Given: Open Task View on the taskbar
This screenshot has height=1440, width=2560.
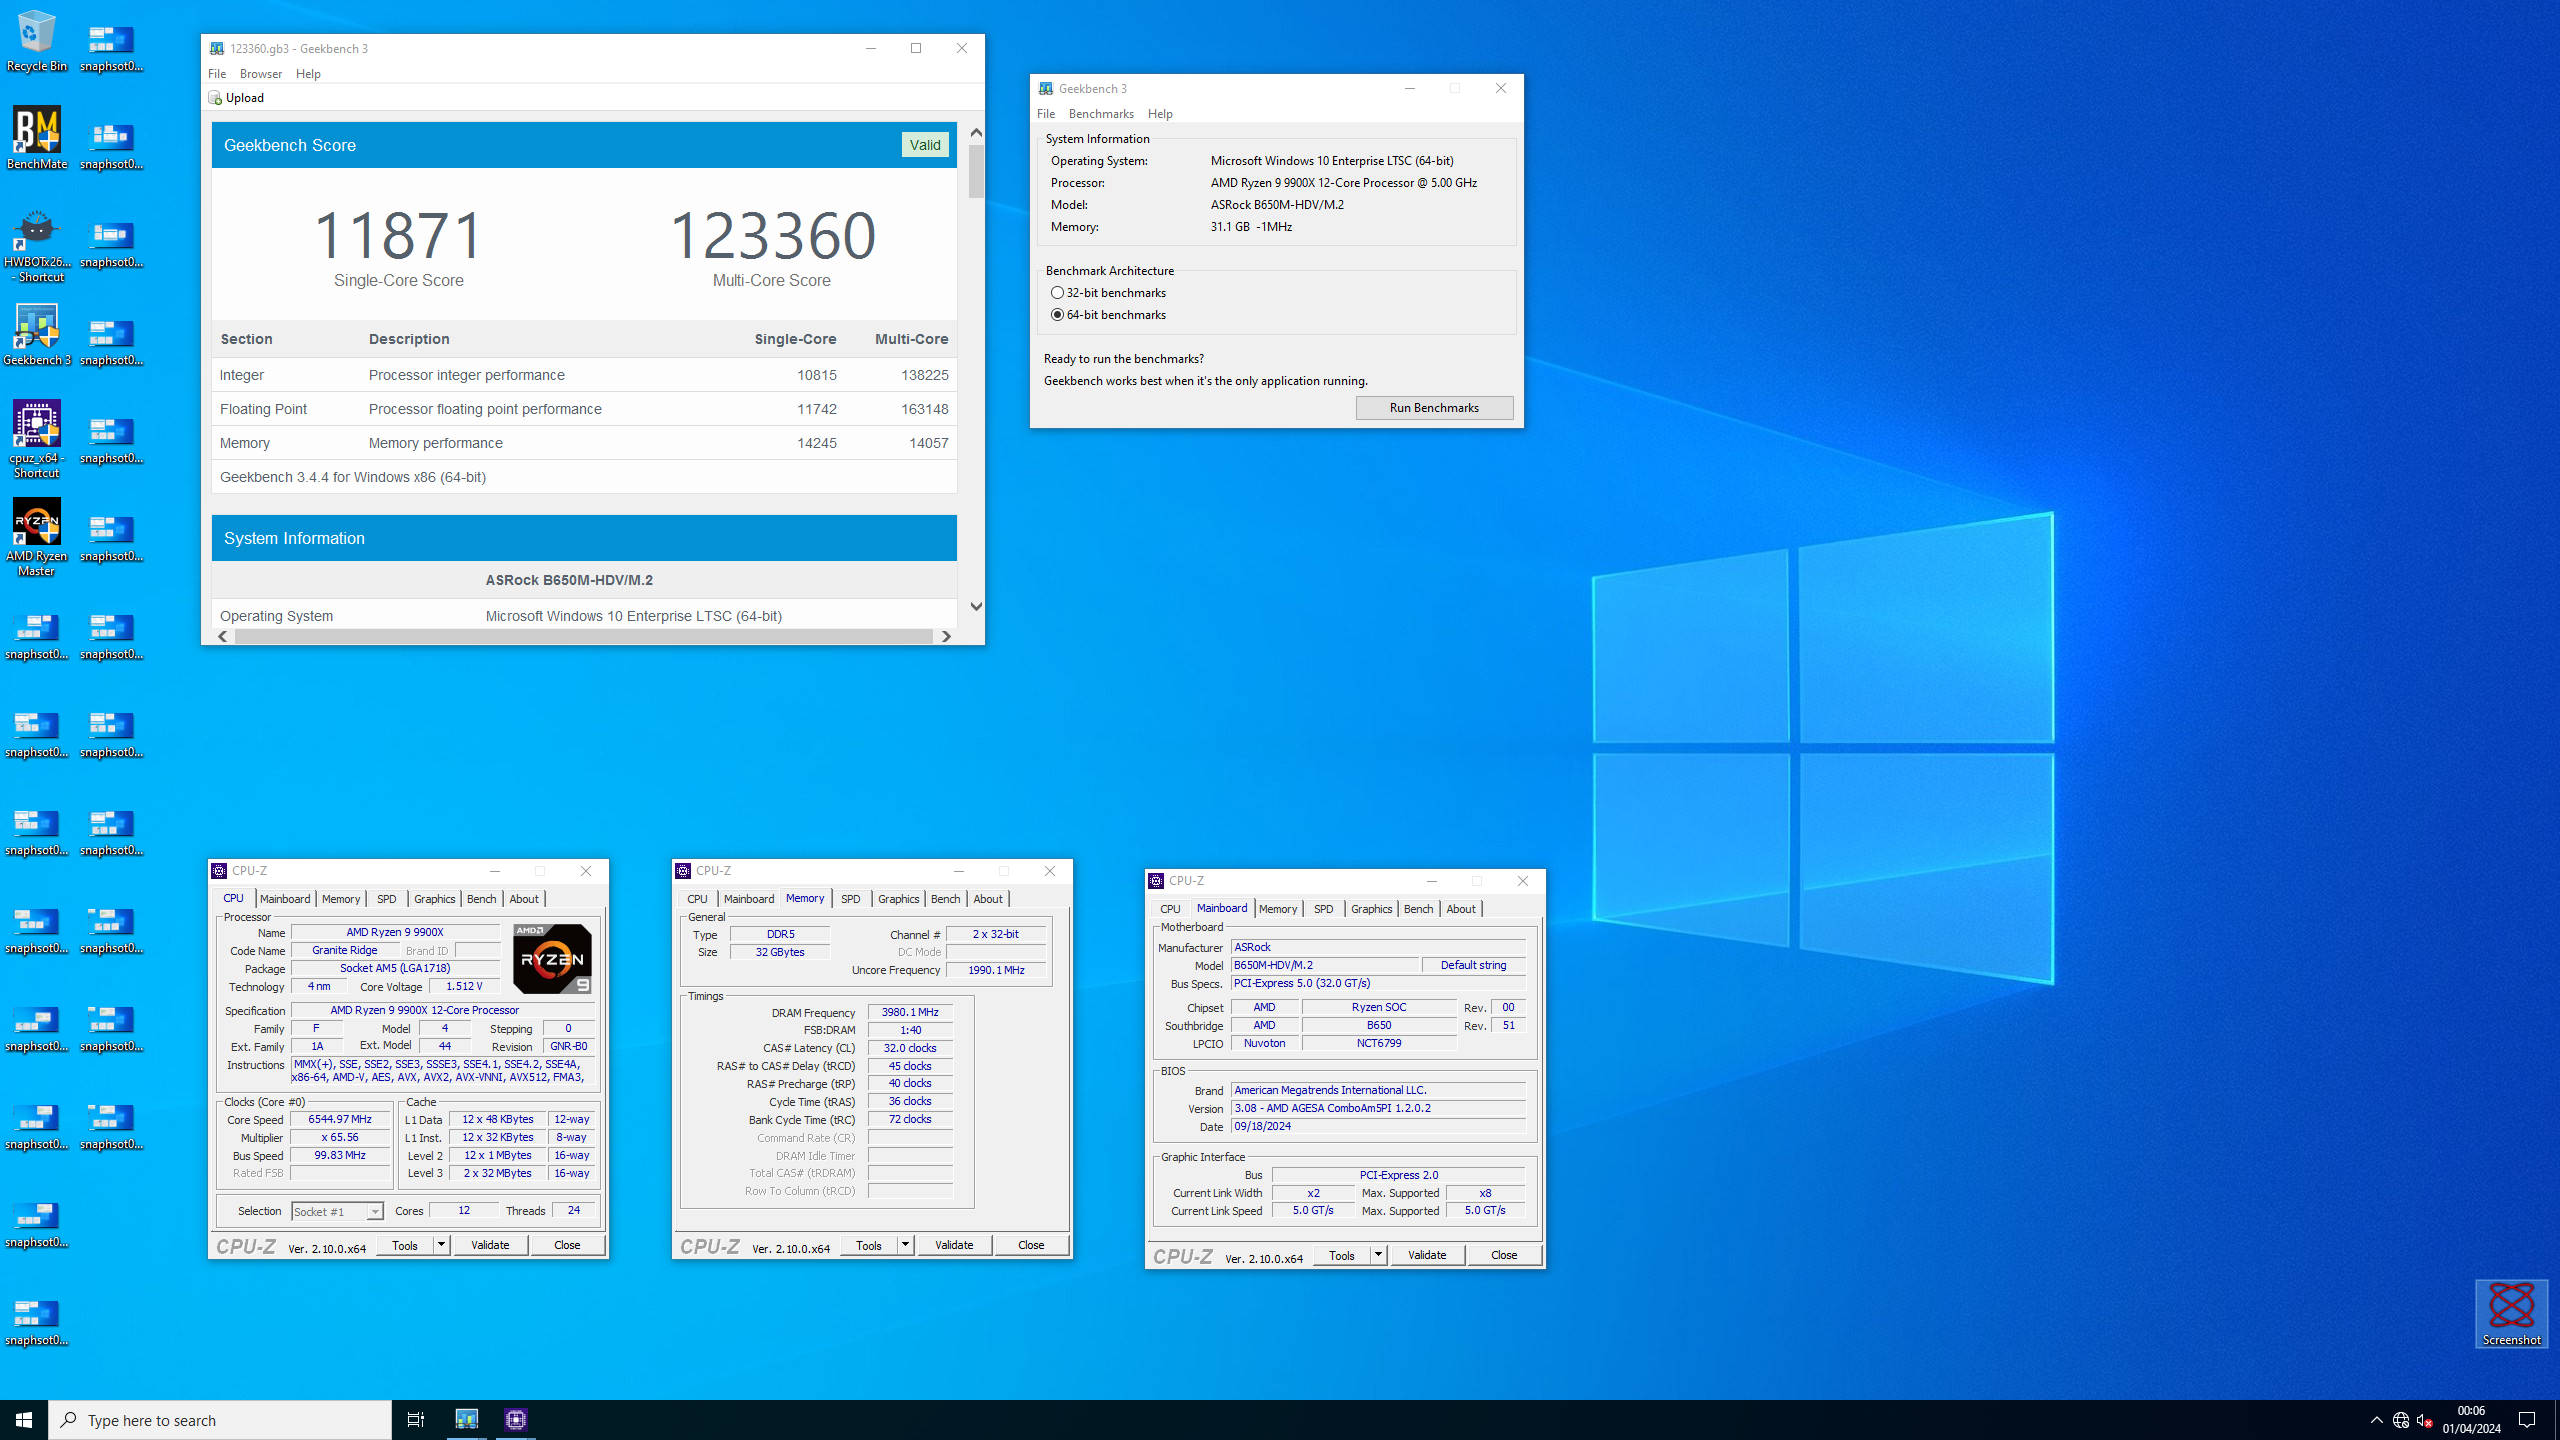Looking at the screenshot, I should click(x=416, y=1420).
